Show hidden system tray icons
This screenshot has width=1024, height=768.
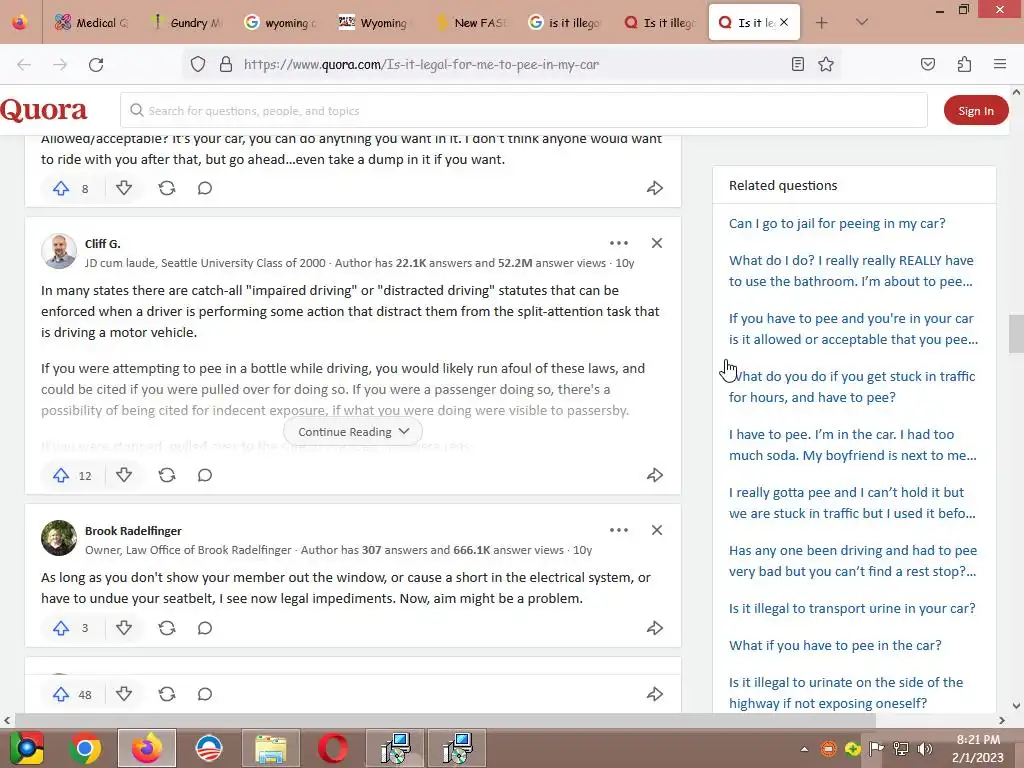click(804, 749)
